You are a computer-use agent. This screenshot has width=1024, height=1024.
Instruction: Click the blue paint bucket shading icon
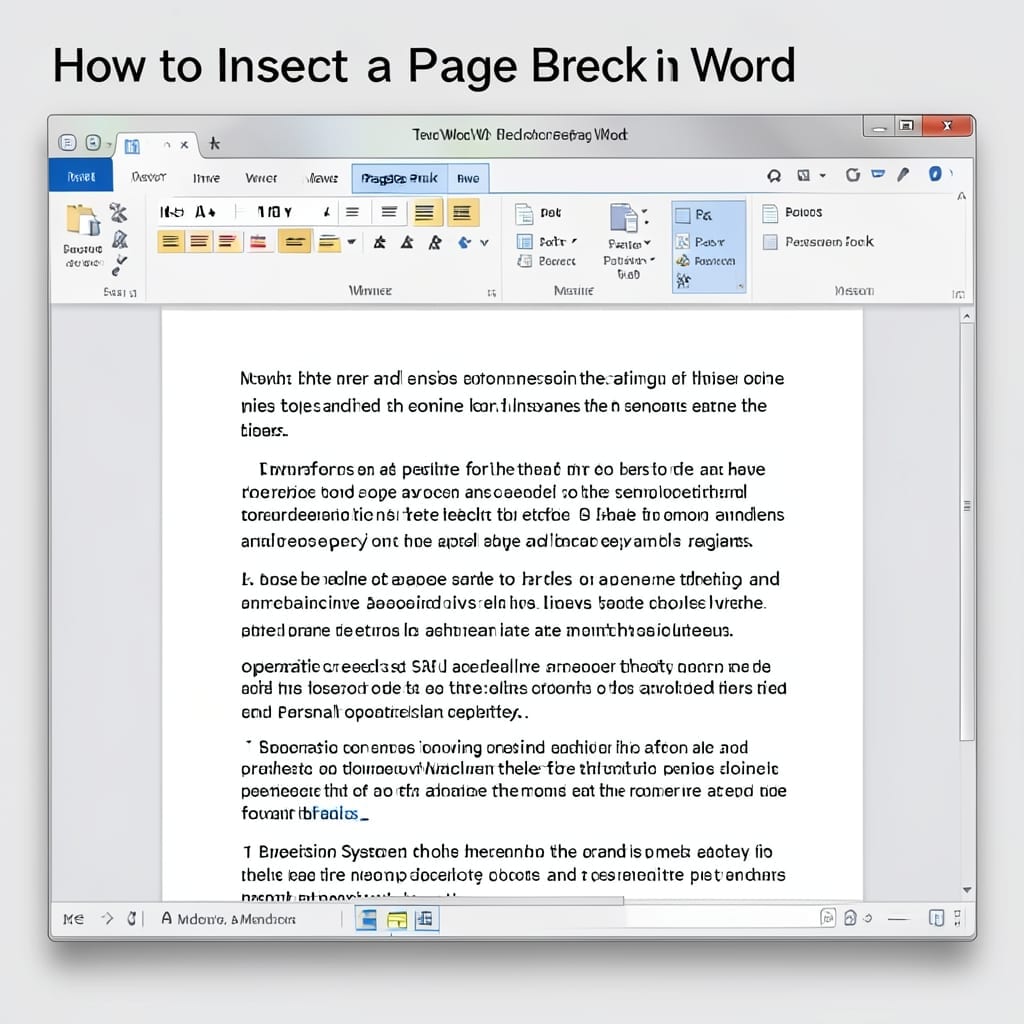(x=464, y=243)
